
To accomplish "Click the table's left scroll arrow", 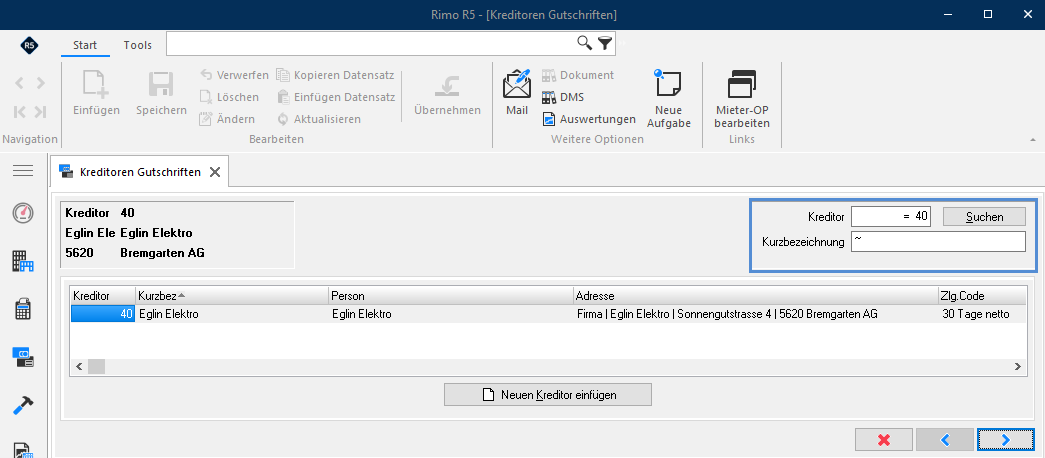I will point(79,366).
